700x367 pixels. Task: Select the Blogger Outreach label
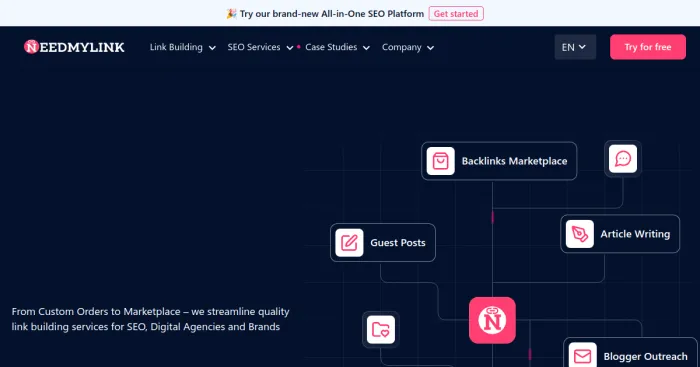tap(645, 356)
